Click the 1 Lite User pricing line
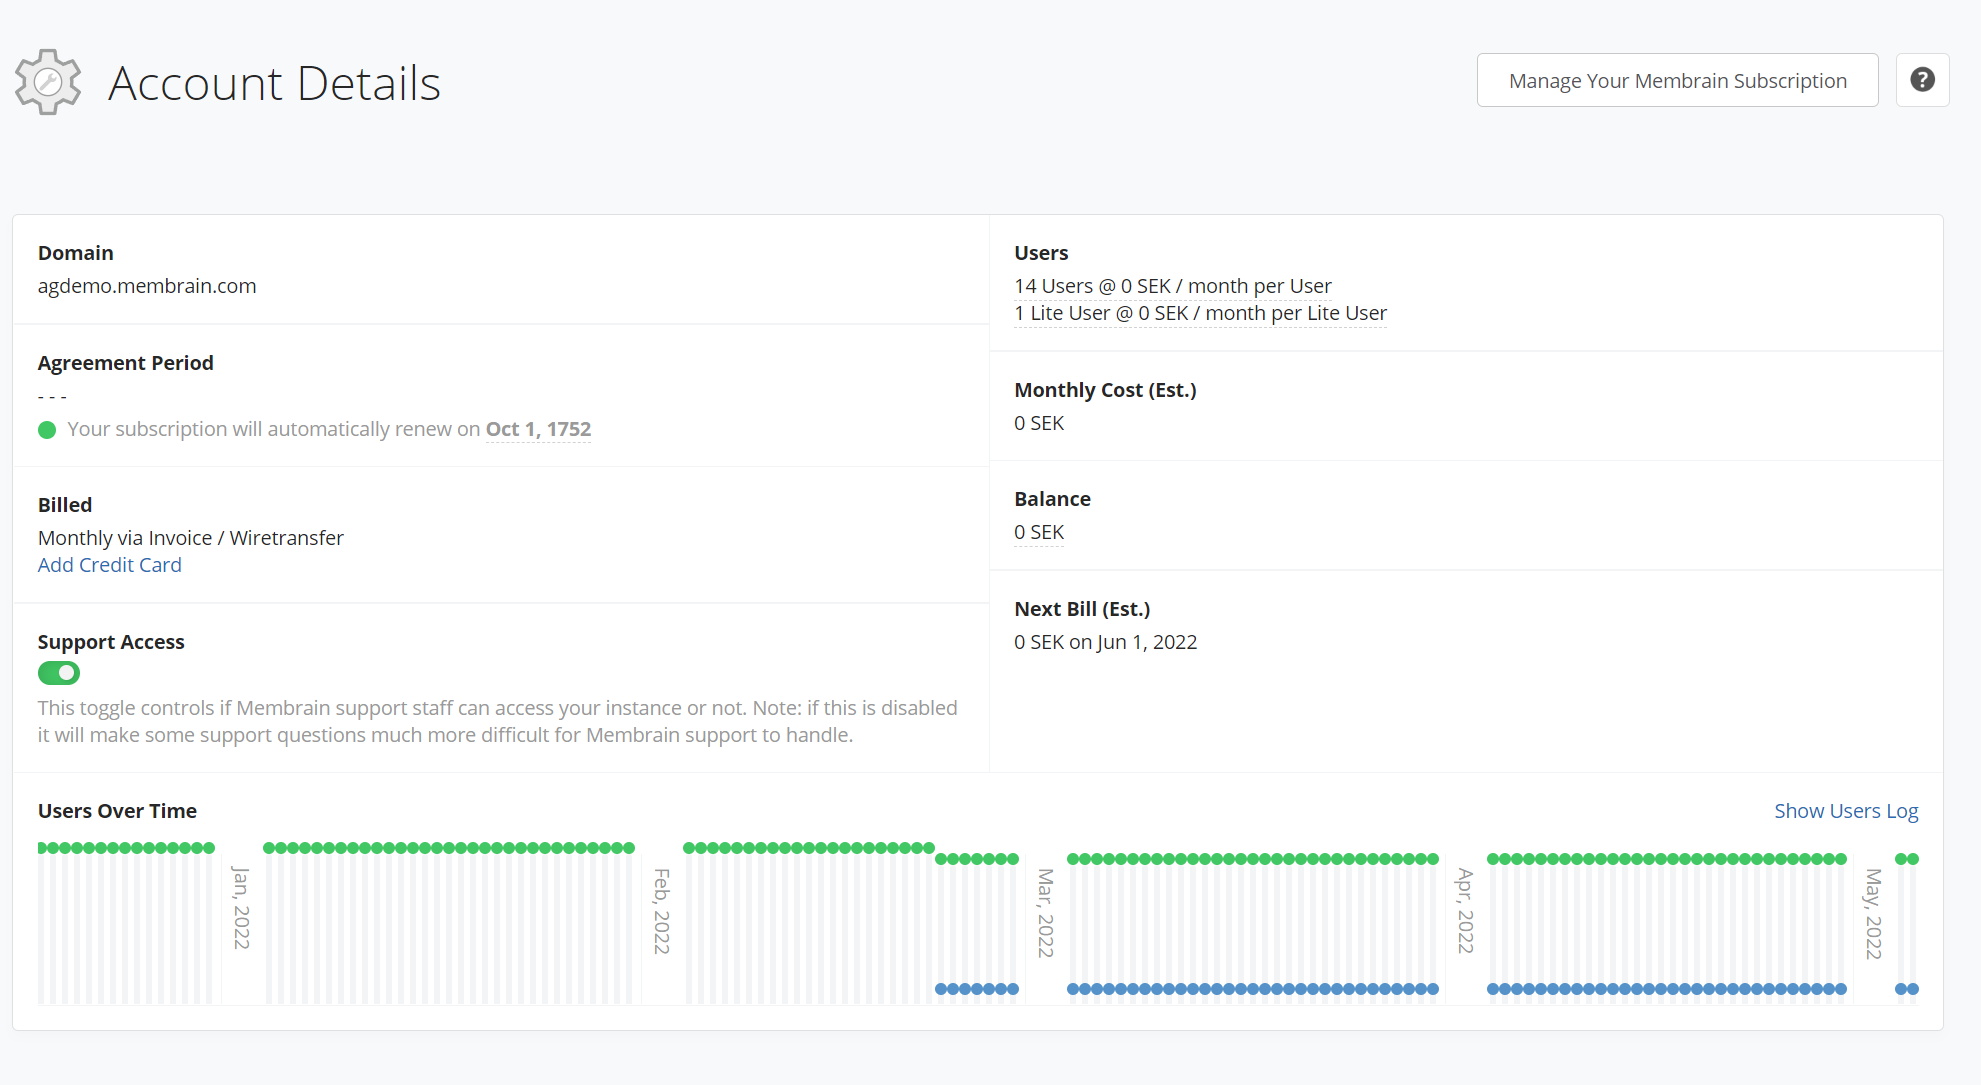Viewport: 1981px width, 1085px height. [x=1200, y=313]
